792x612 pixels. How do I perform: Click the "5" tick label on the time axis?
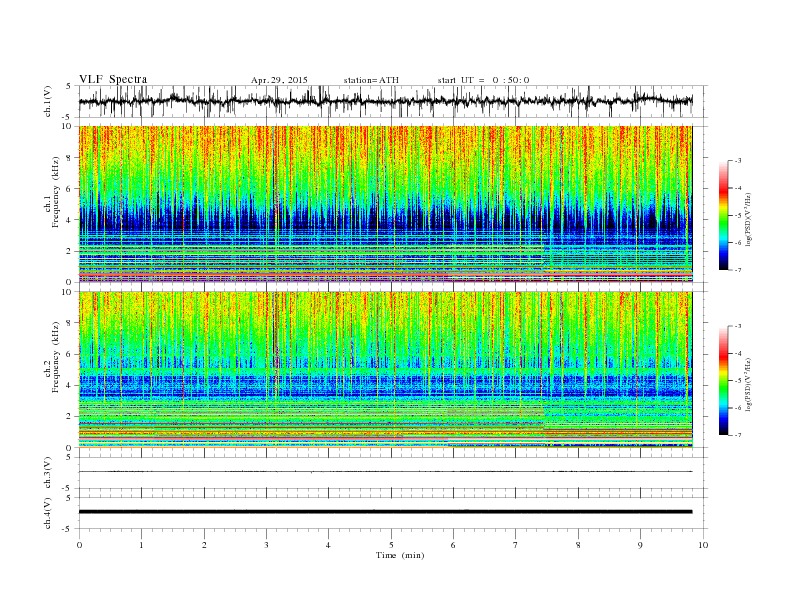[x=391, y=545]
